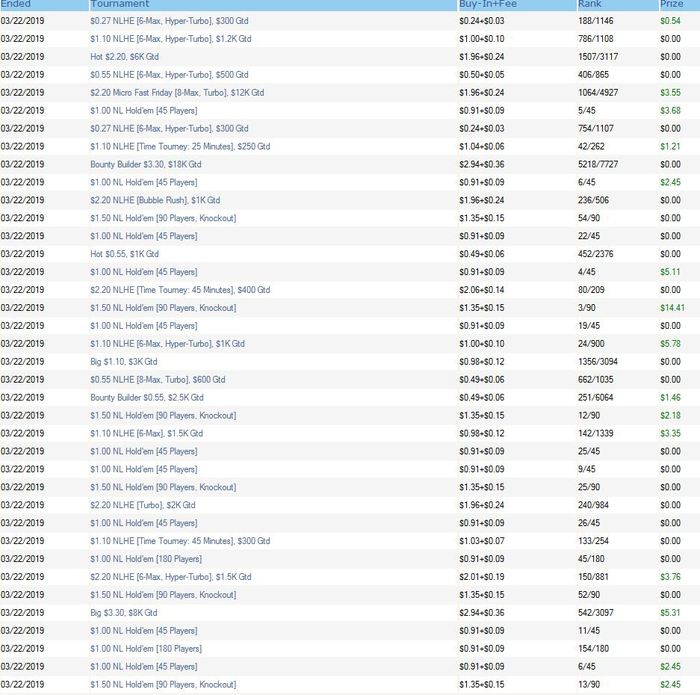Select the 26/45 rank cell

click(589, 523)
